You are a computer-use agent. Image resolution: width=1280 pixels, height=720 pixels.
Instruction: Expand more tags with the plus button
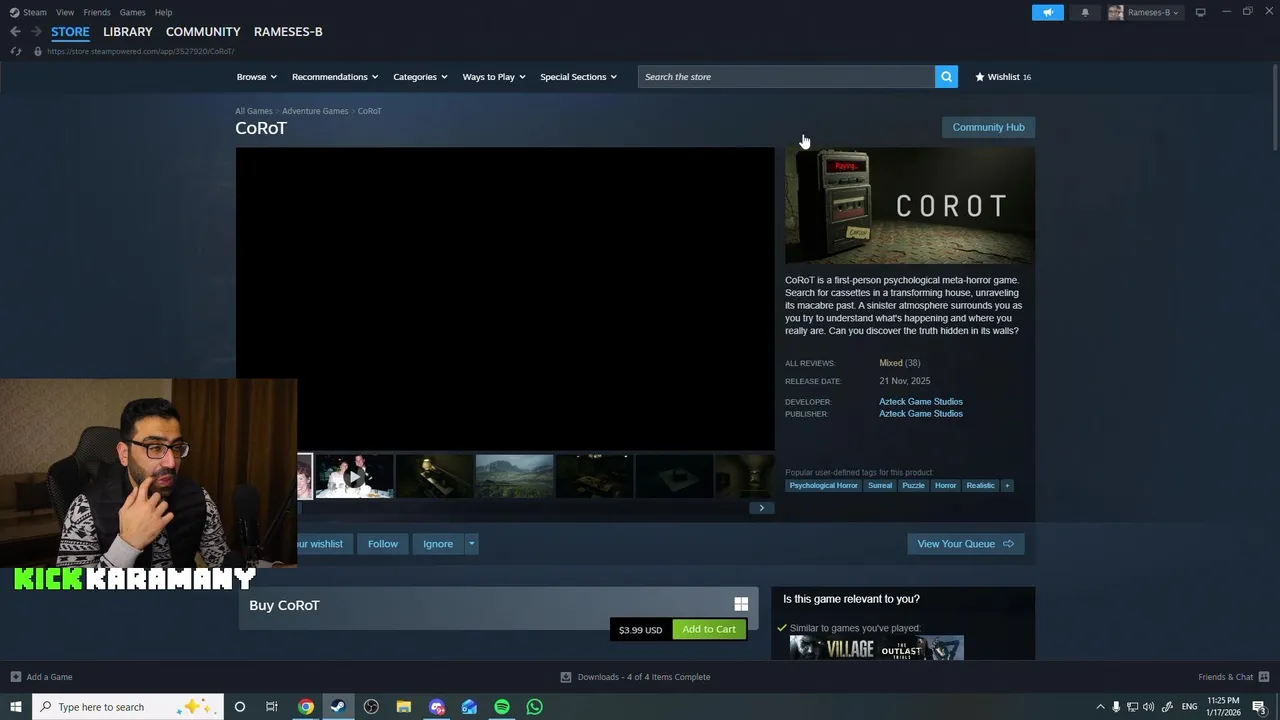pyautogui.click(x=1007, y=486)
